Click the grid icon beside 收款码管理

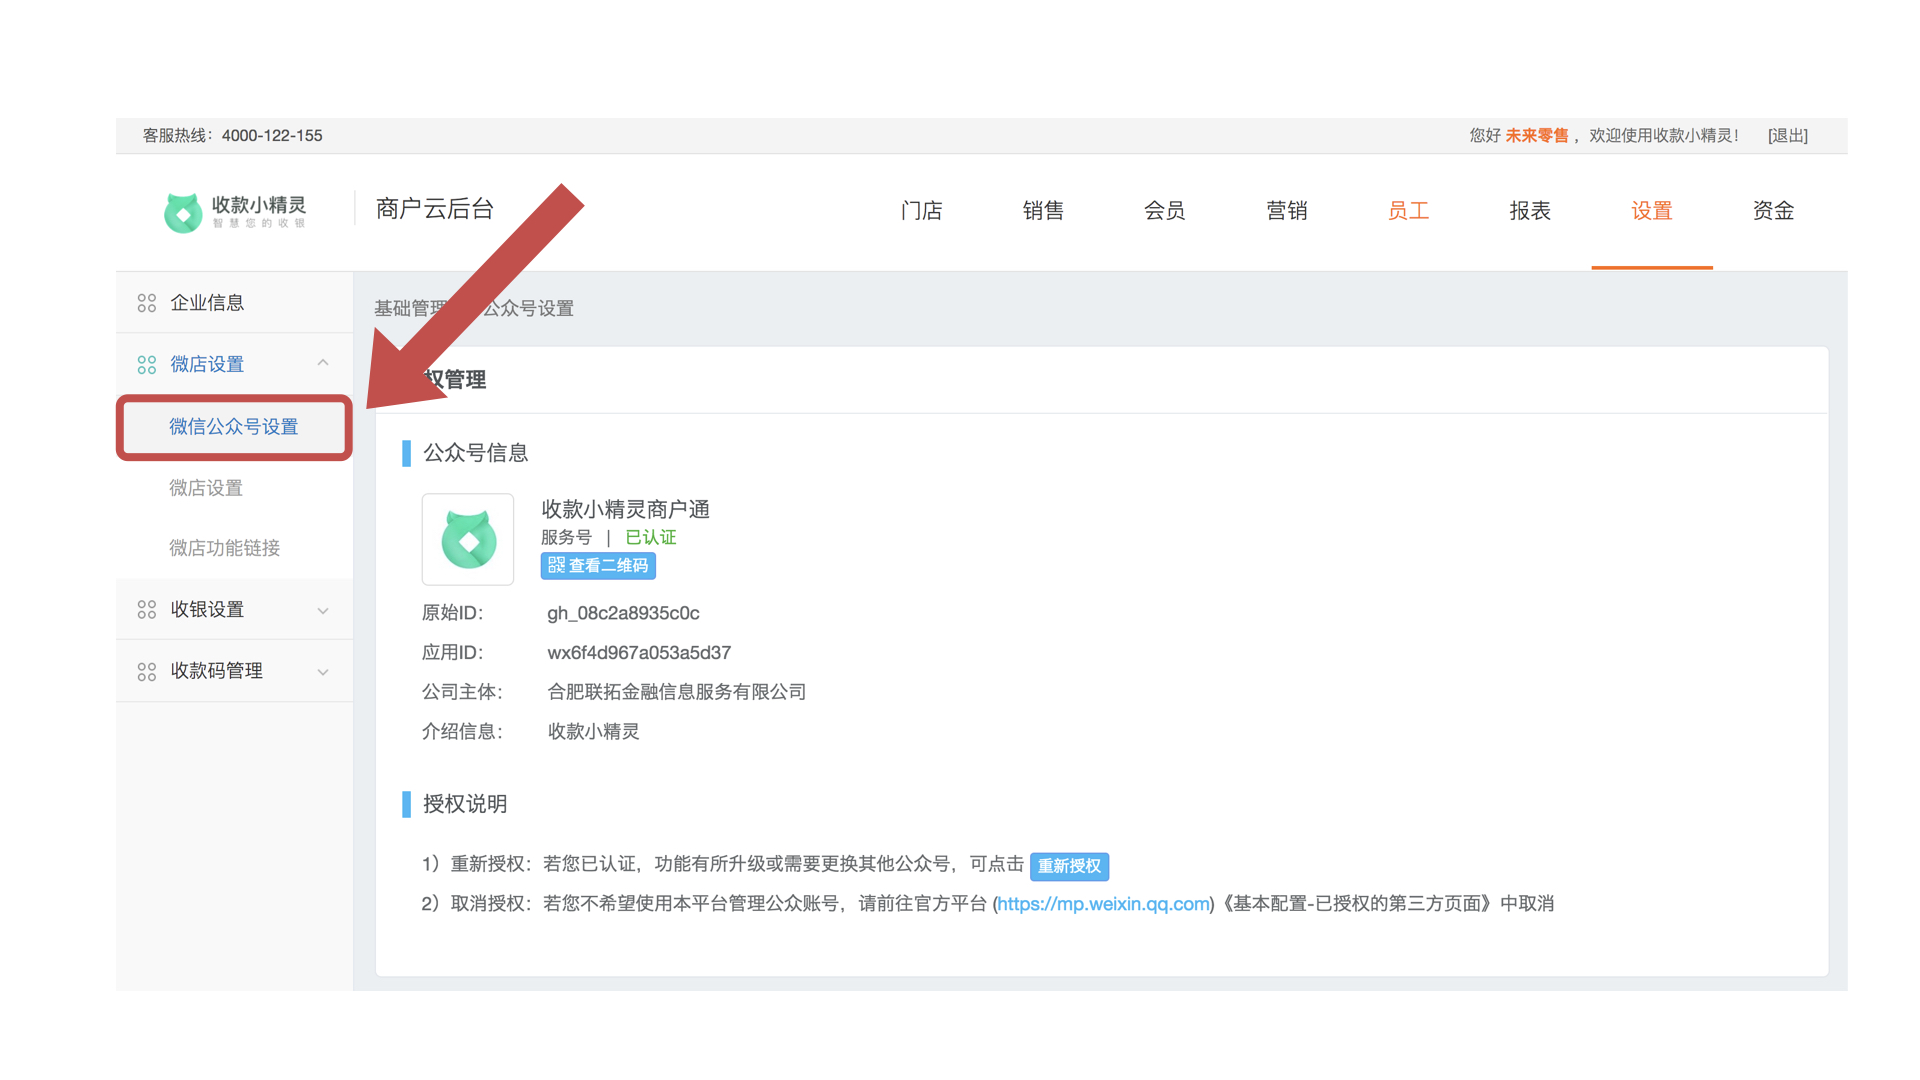point(147,672)
